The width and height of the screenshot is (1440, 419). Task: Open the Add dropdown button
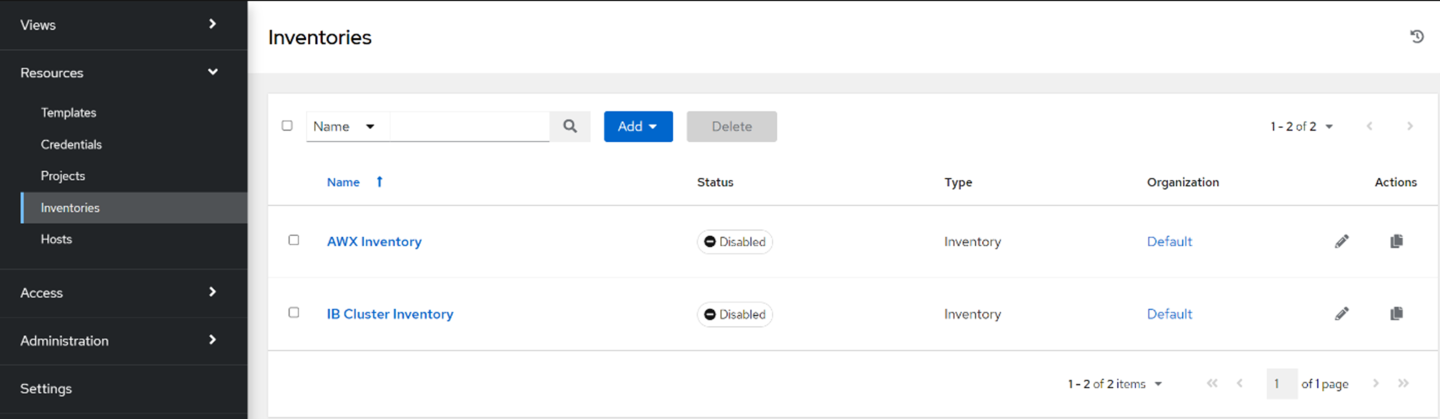638,126
